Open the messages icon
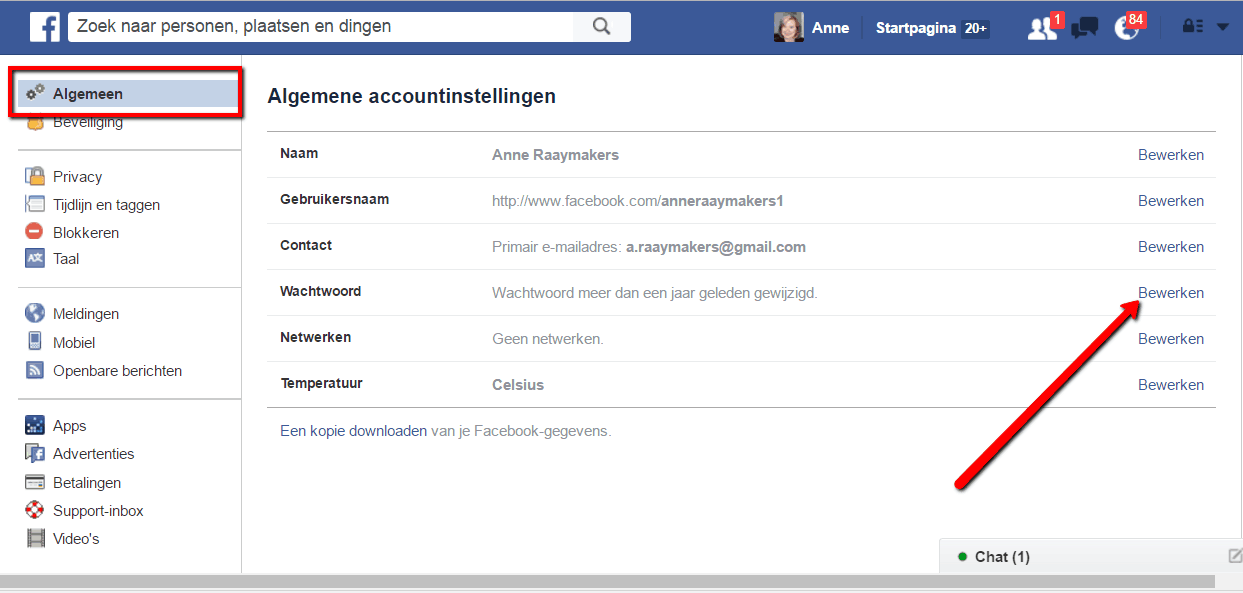The image size is (1243, 593). (1085, 28)
